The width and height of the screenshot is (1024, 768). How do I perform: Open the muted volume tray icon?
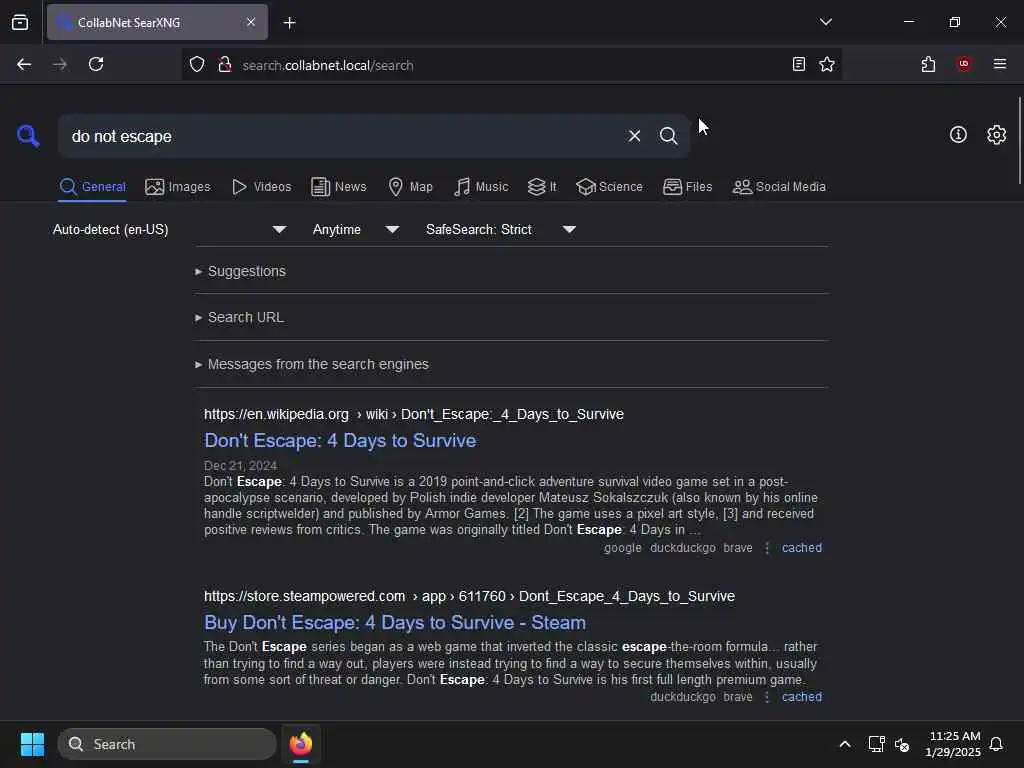[902, 744]
